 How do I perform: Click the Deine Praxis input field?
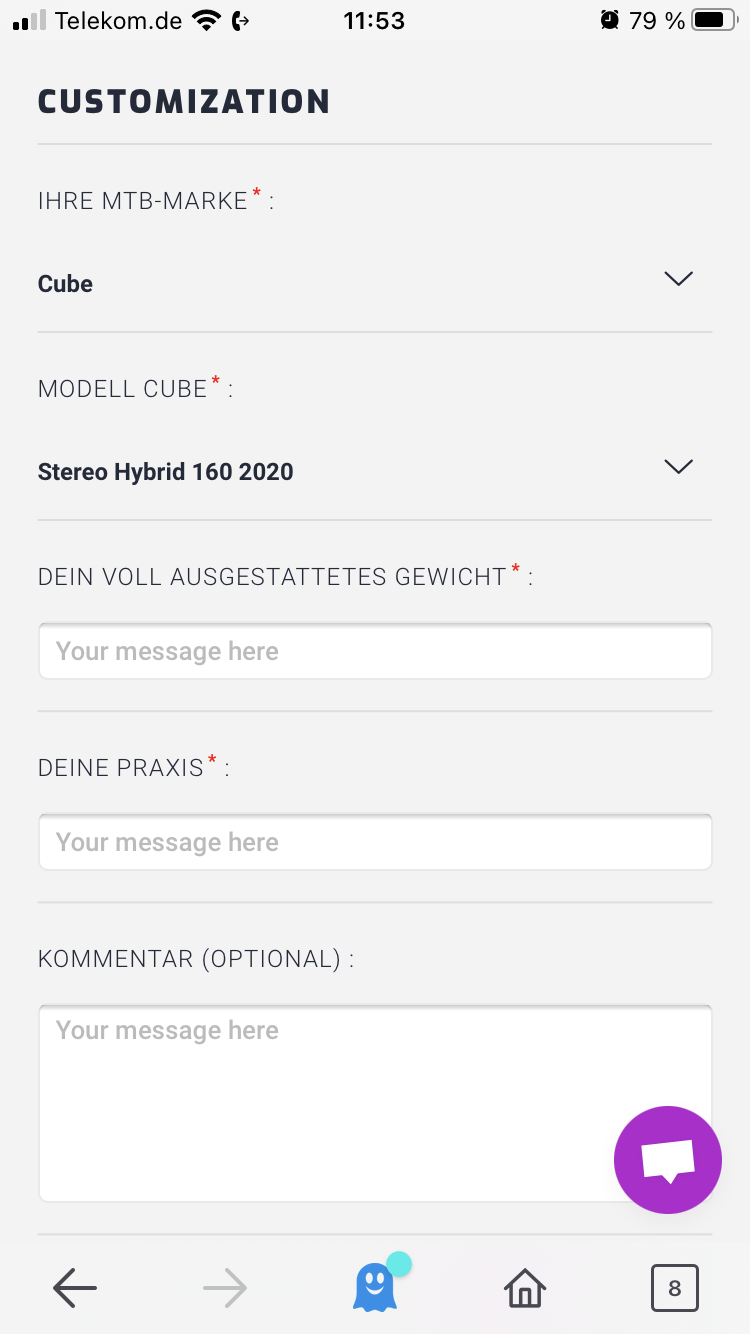click(x=375, y=843)
